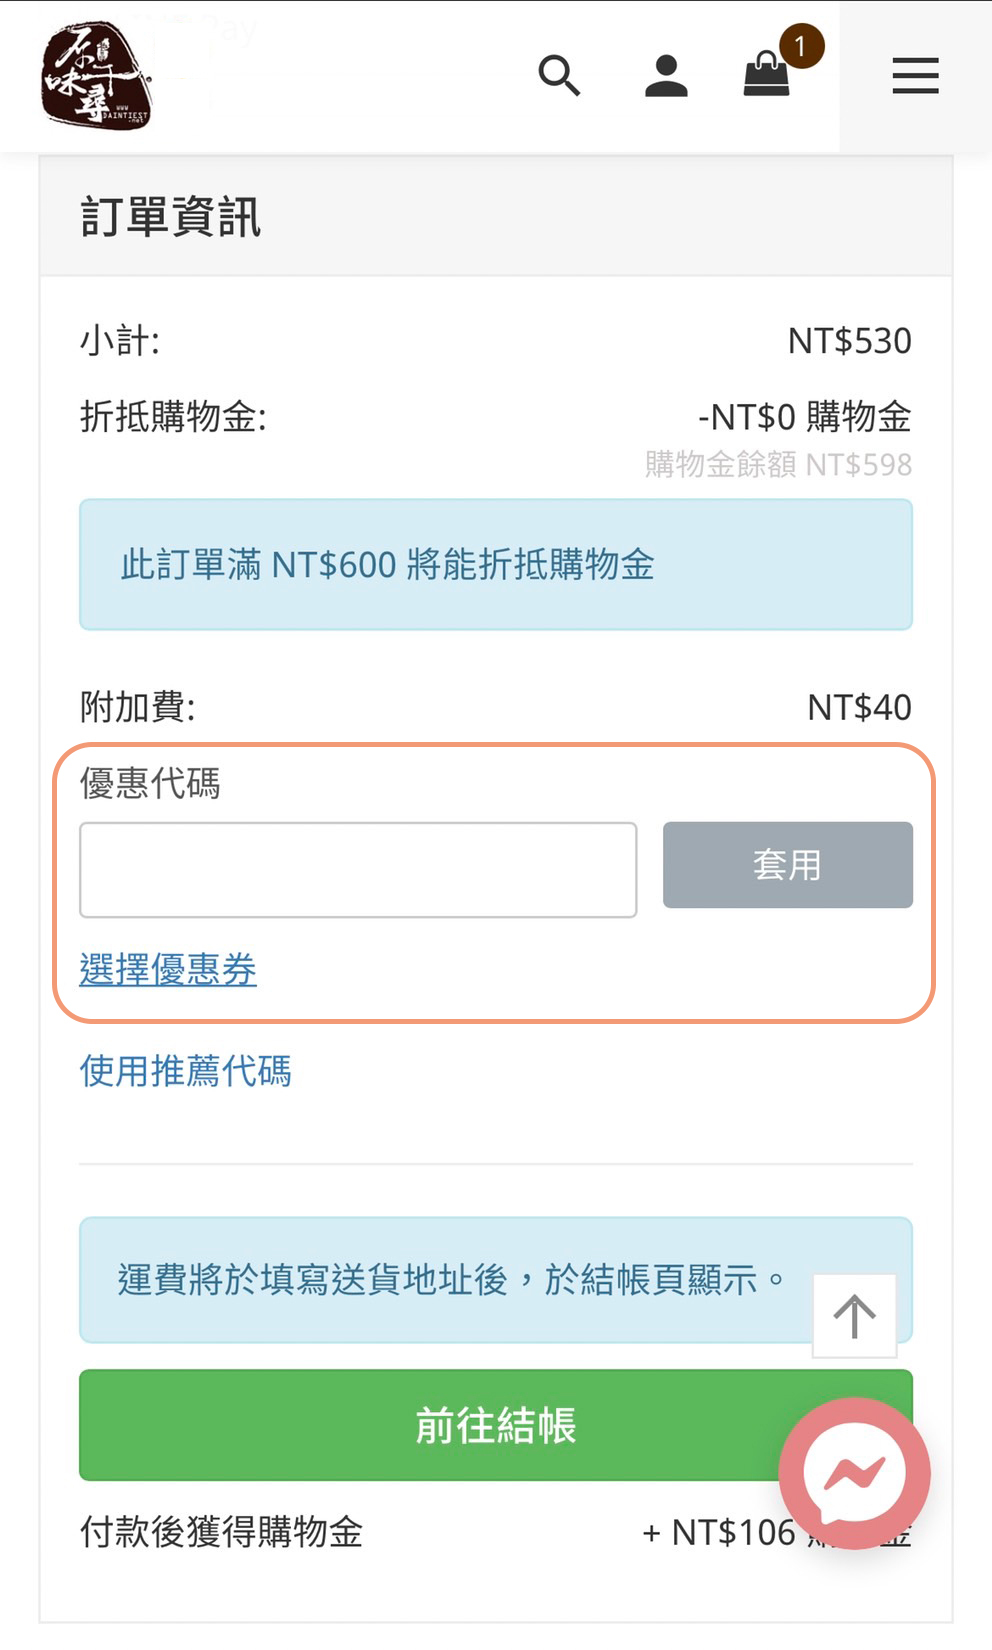Open the 選擇優惠券 coupon selection link

pos(168,969)
